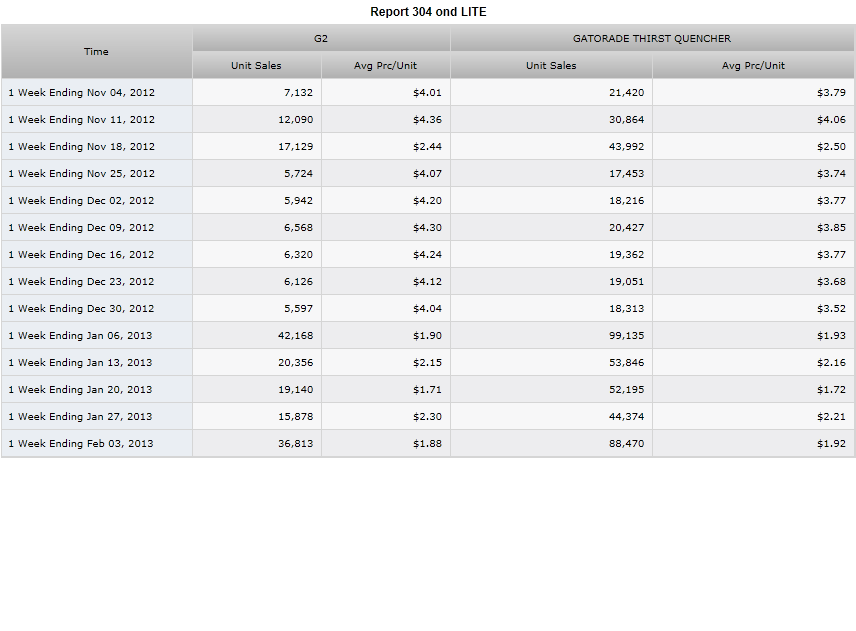Viewport: 856px width, 631px height.
Task: Click the G2 unit sales value 6,568
Action: pyautogui.click(x=298, y=227)
